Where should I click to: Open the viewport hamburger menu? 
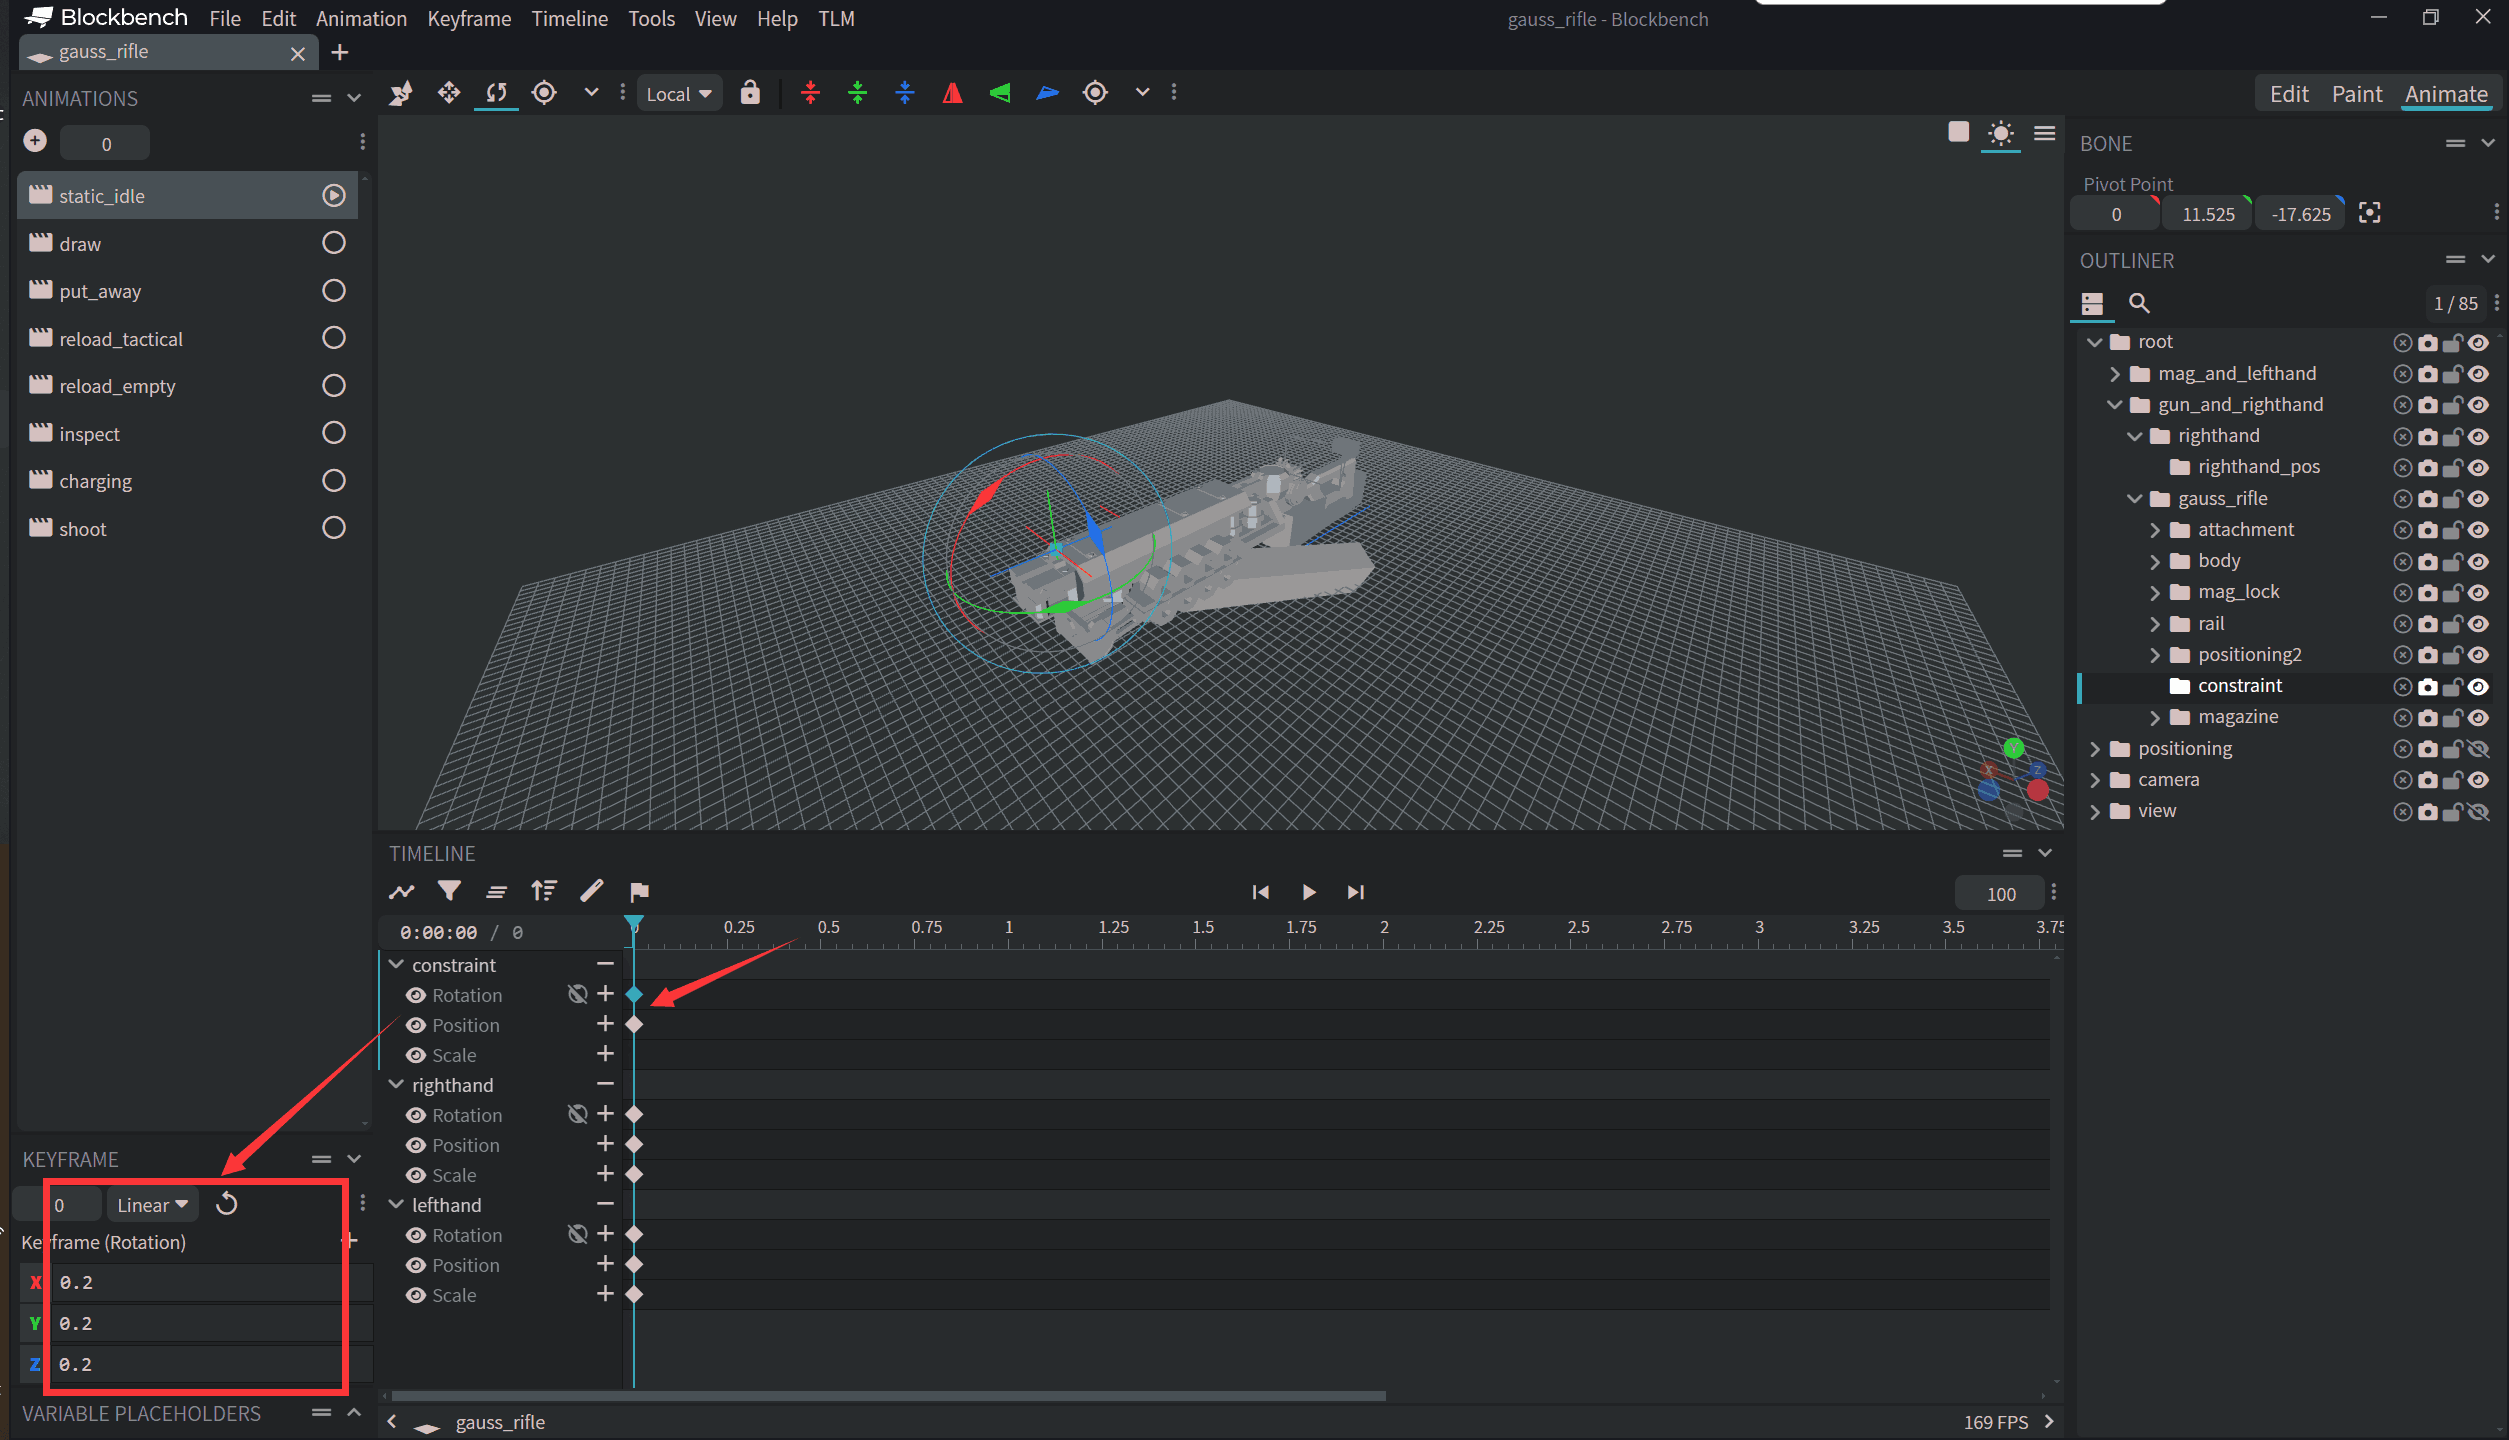point(2045,133)
